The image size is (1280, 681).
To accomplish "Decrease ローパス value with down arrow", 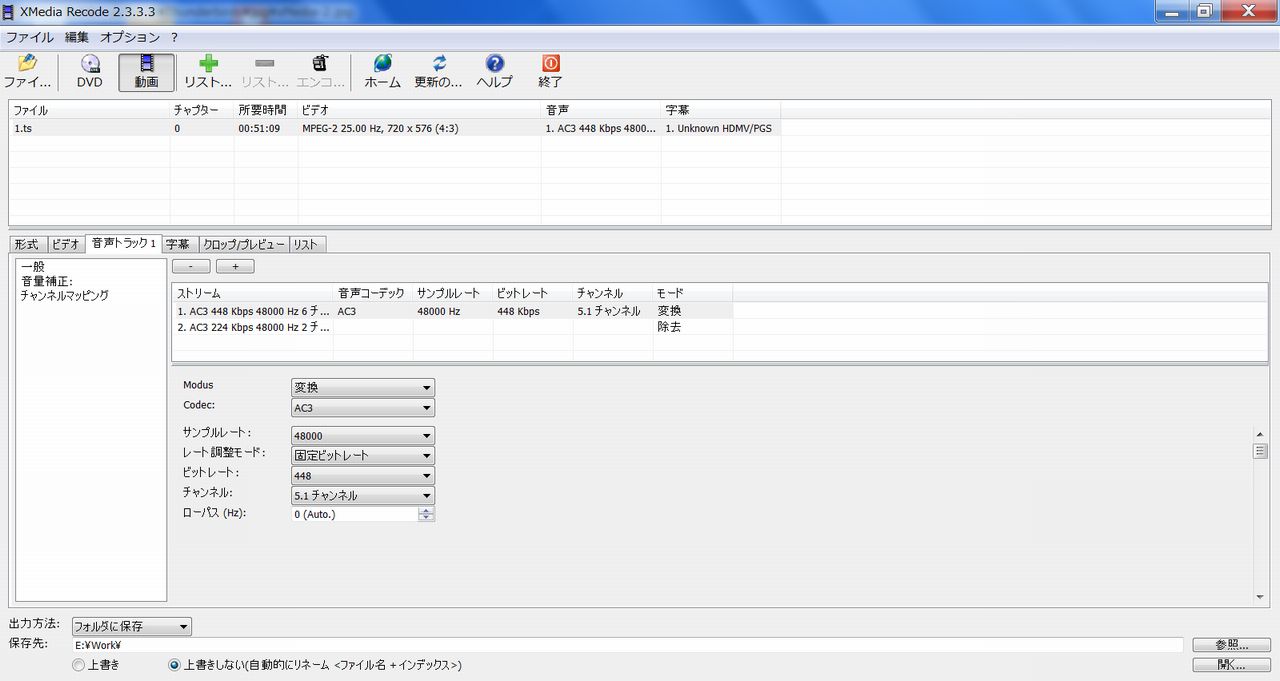I will [427, 518].
